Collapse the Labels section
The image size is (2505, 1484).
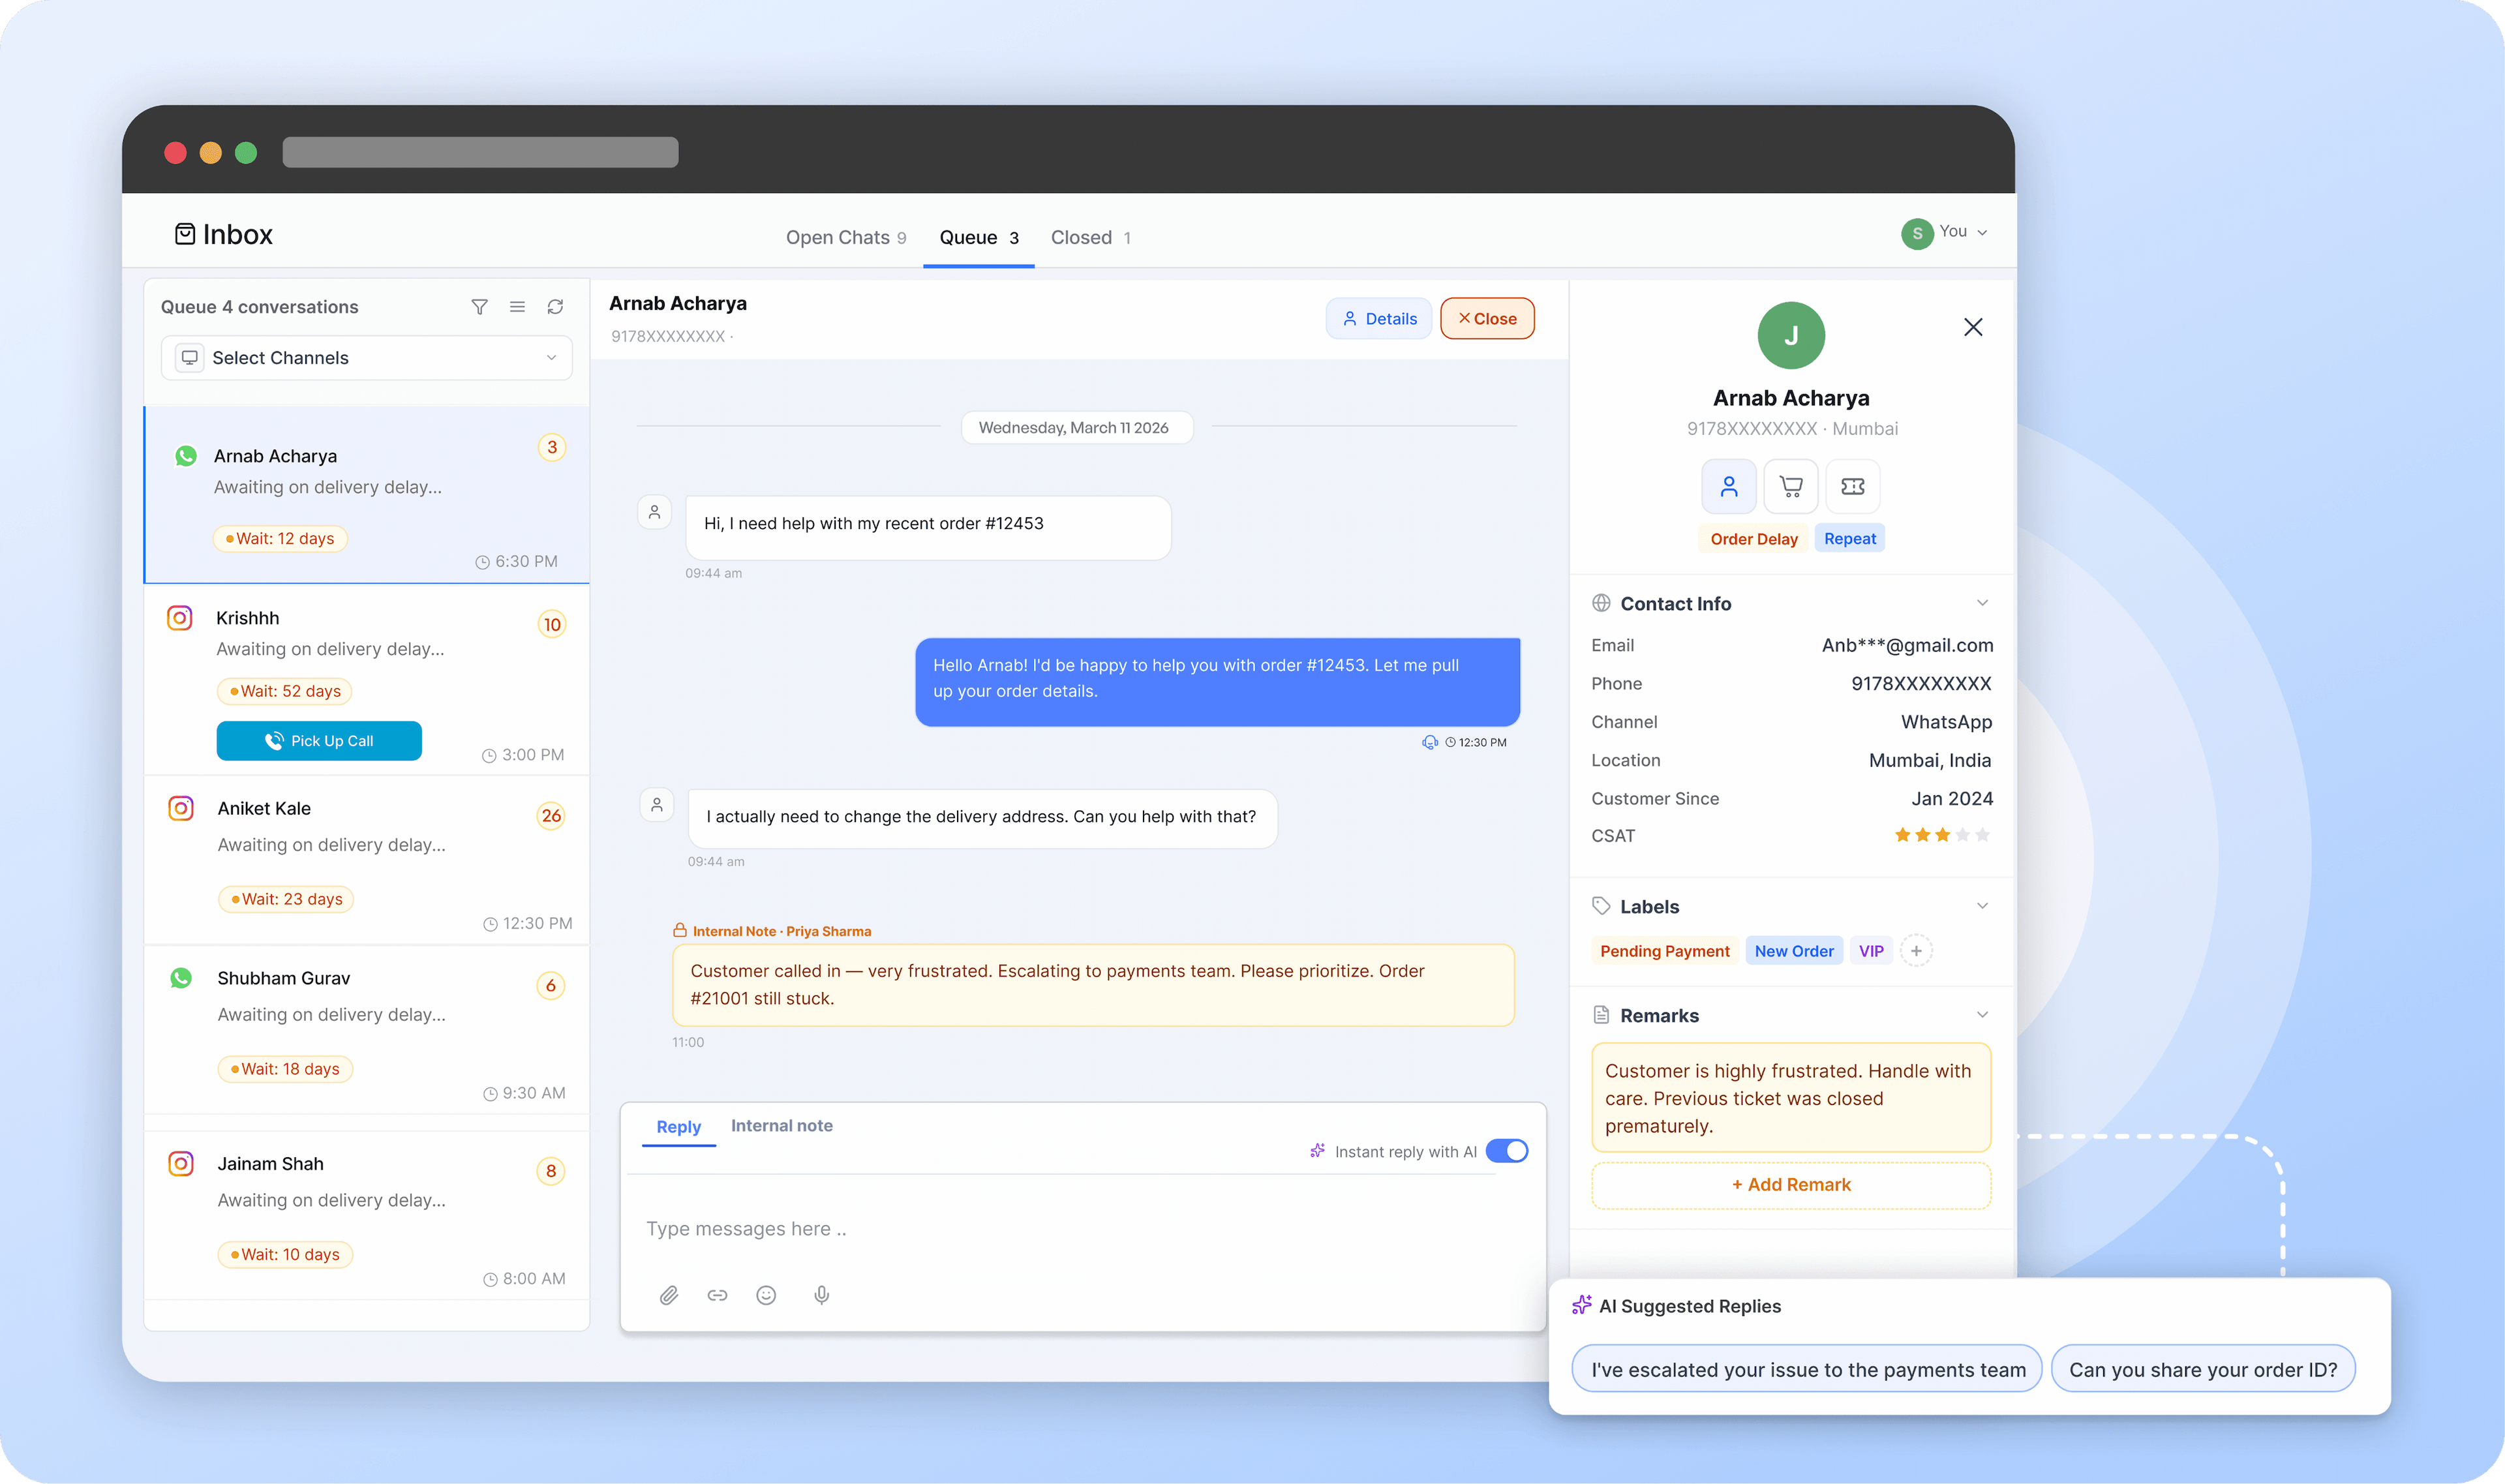tap(1982, 906)
